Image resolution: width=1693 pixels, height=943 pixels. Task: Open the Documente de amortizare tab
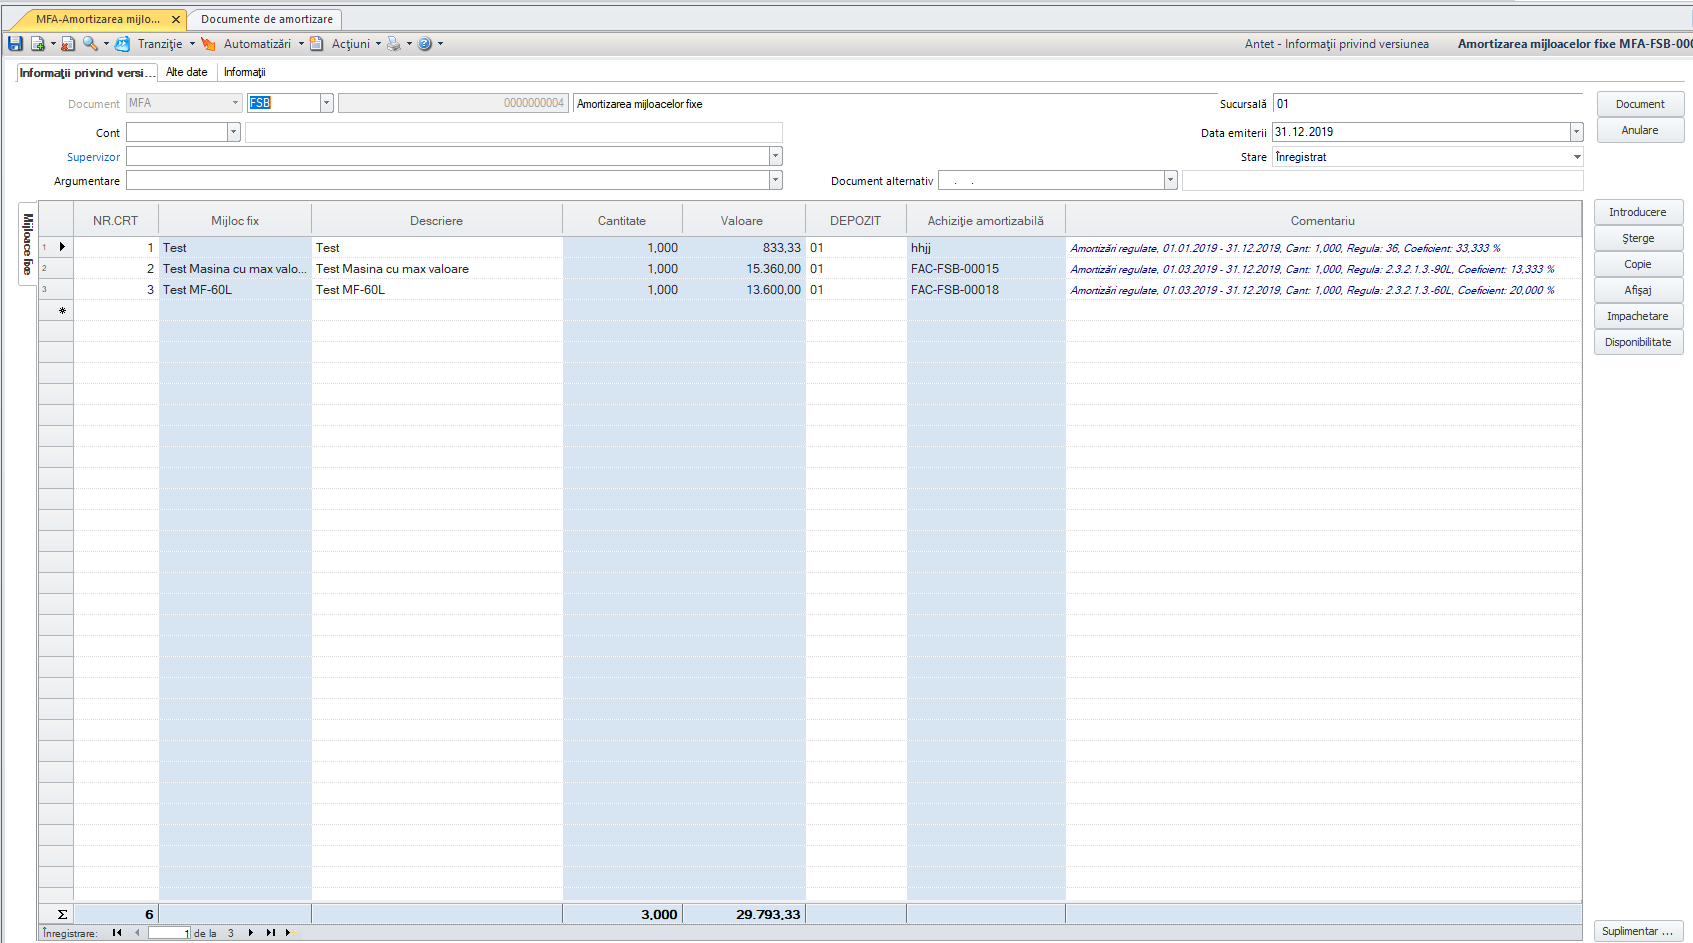[267, 19]
